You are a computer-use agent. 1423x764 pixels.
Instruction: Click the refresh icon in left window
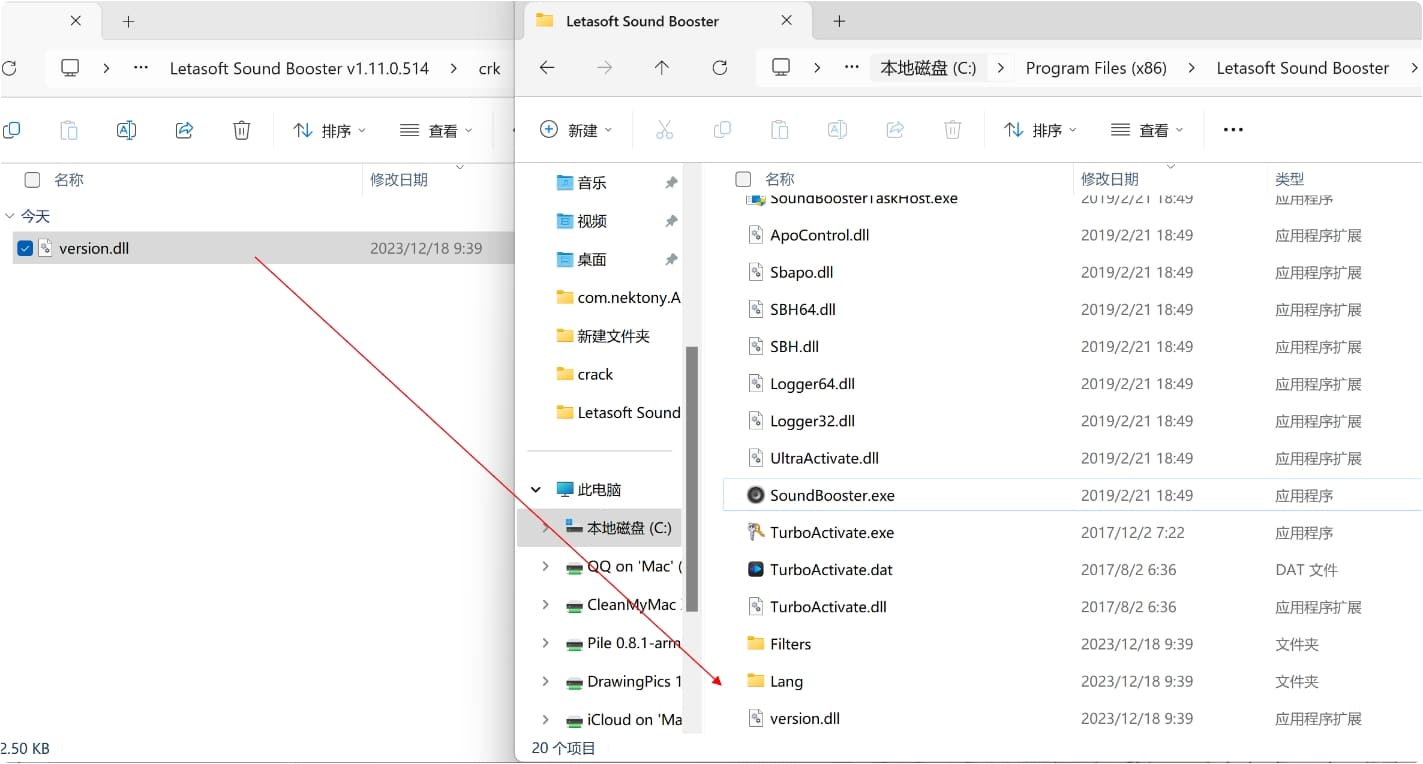(x=9, y=68)
